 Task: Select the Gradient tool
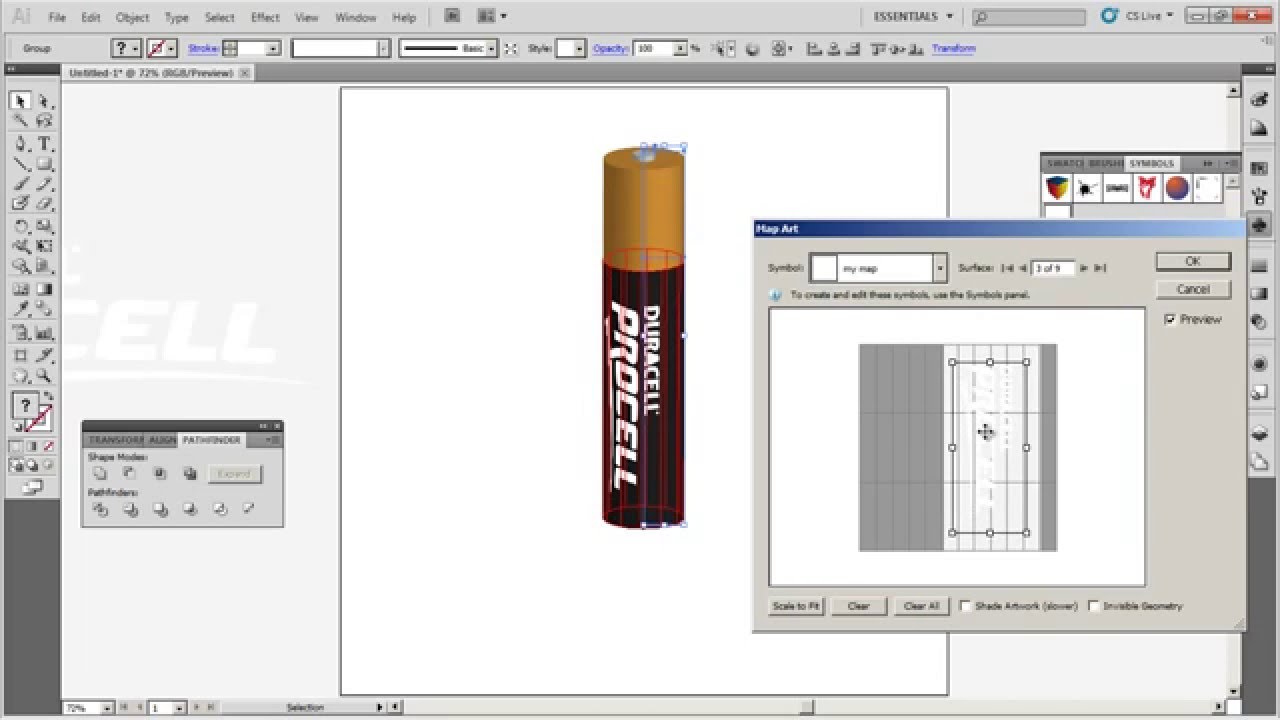pyautogui.click(x=45, y=289)
